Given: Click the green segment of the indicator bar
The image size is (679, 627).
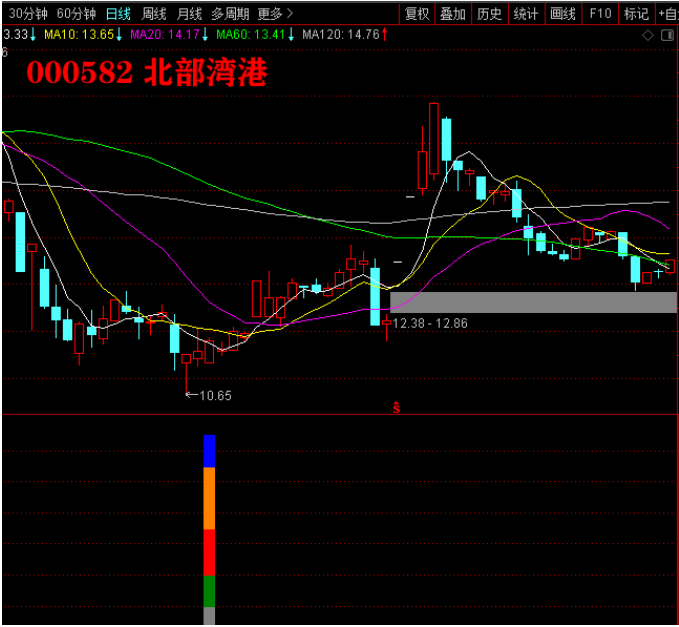Looking at the screenshot, I should [209, 591].
